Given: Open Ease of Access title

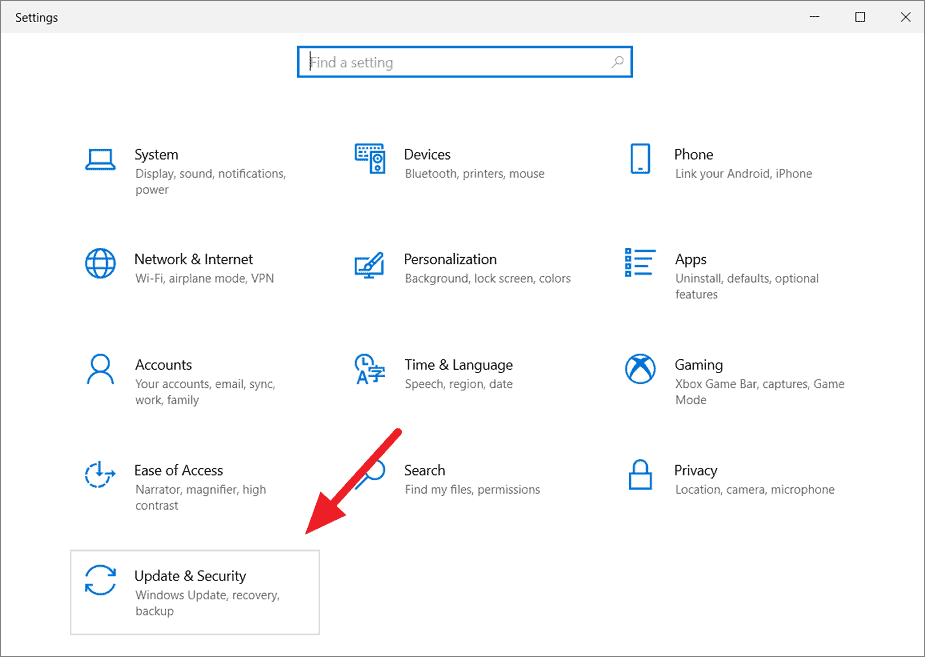Looking at the screenshot, I should coord(178,471).
